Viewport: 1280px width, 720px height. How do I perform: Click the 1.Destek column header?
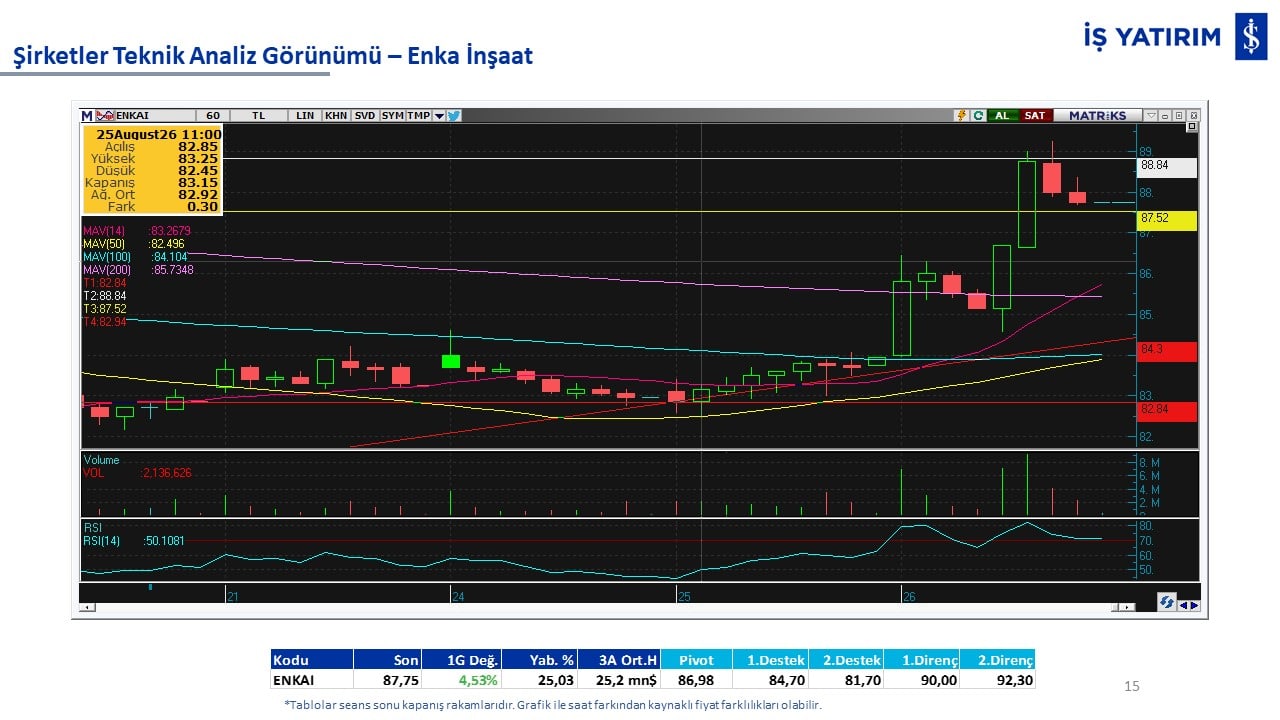tap(769, 660)
